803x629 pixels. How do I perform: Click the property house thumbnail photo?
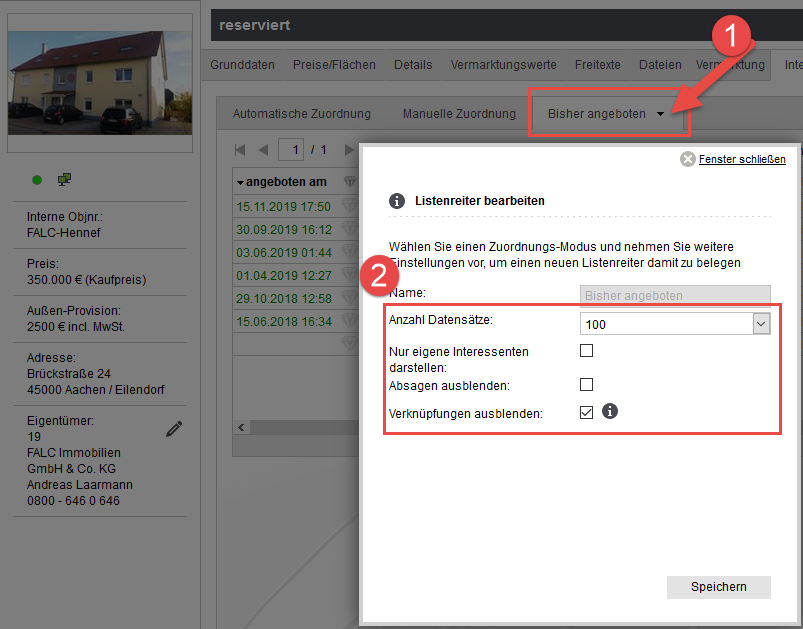click(100, 82)
